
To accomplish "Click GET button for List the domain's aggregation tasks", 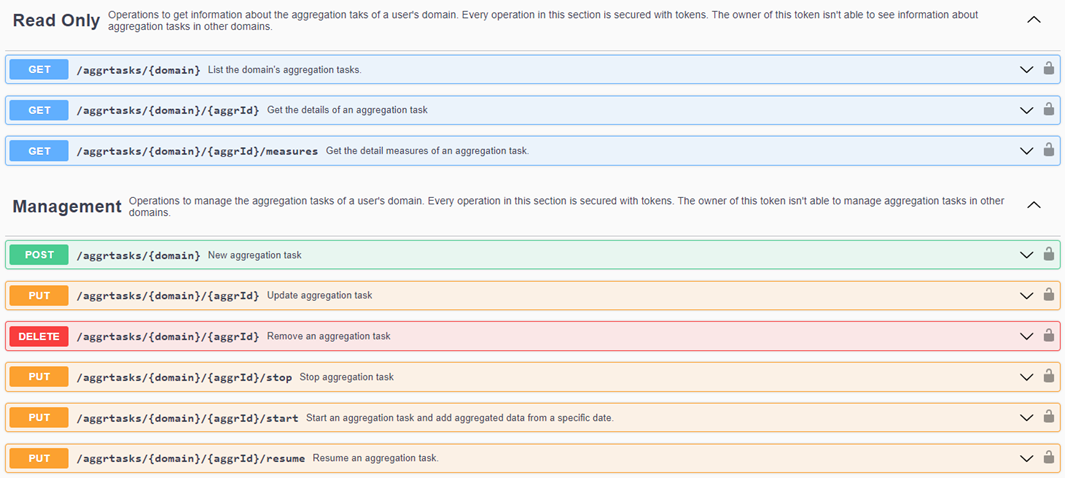I will coord(39,69).
